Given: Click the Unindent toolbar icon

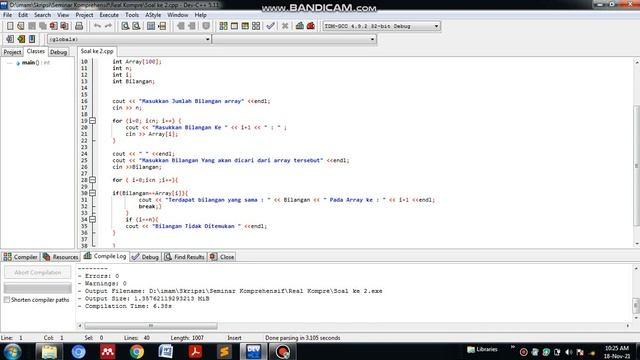Looking at the screenshot, I should 191,26.
